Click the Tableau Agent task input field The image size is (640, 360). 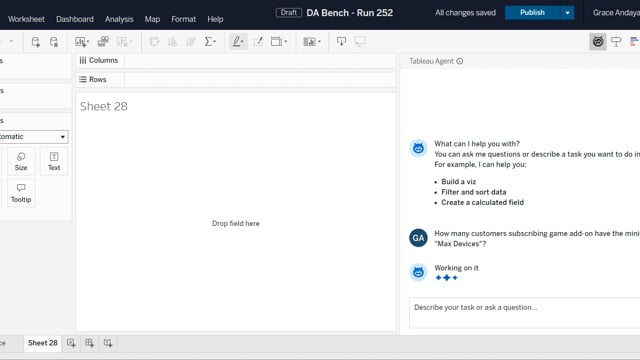click(524, 313)
